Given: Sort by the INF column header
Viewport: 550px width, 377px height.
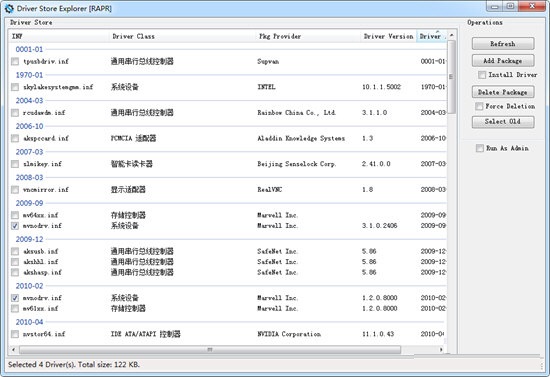Looking at the screenshot, I should coord(59,36).
